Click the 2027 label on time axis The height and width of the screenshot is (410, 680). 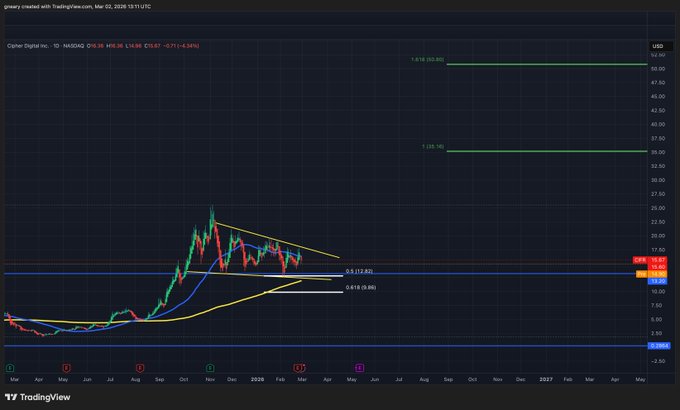pyautogui.click(x=546, y=379)
